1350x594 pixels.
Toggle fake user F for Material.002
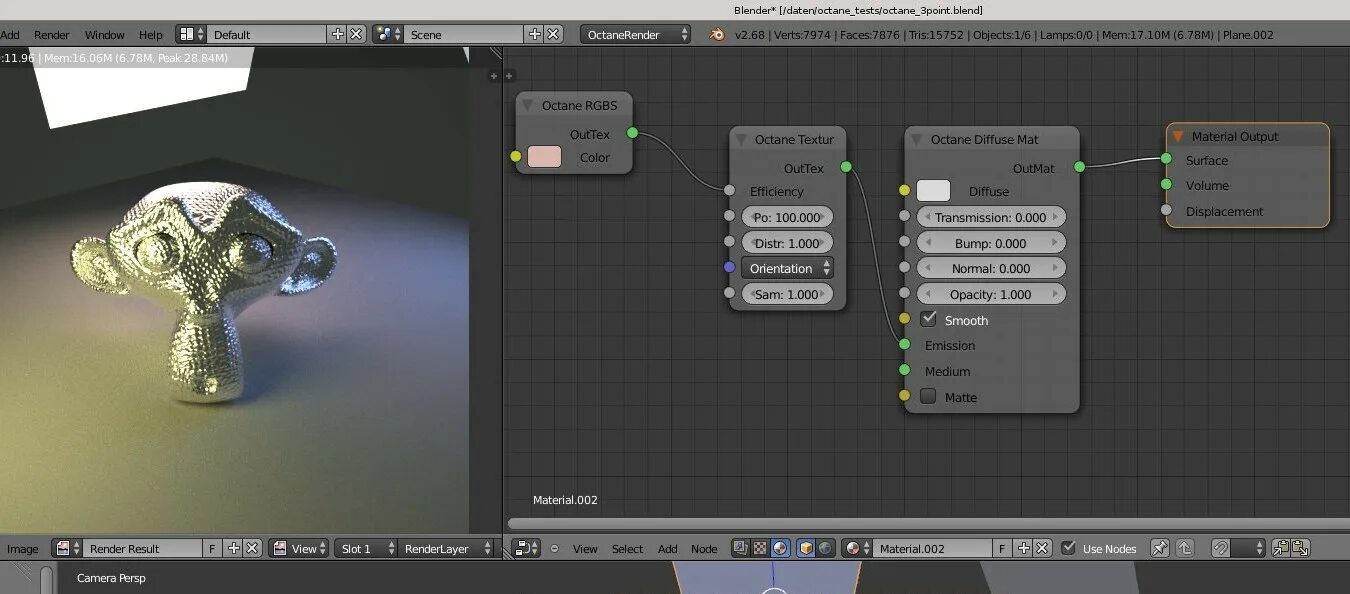pyautogui.click(x=1002, y=548)
